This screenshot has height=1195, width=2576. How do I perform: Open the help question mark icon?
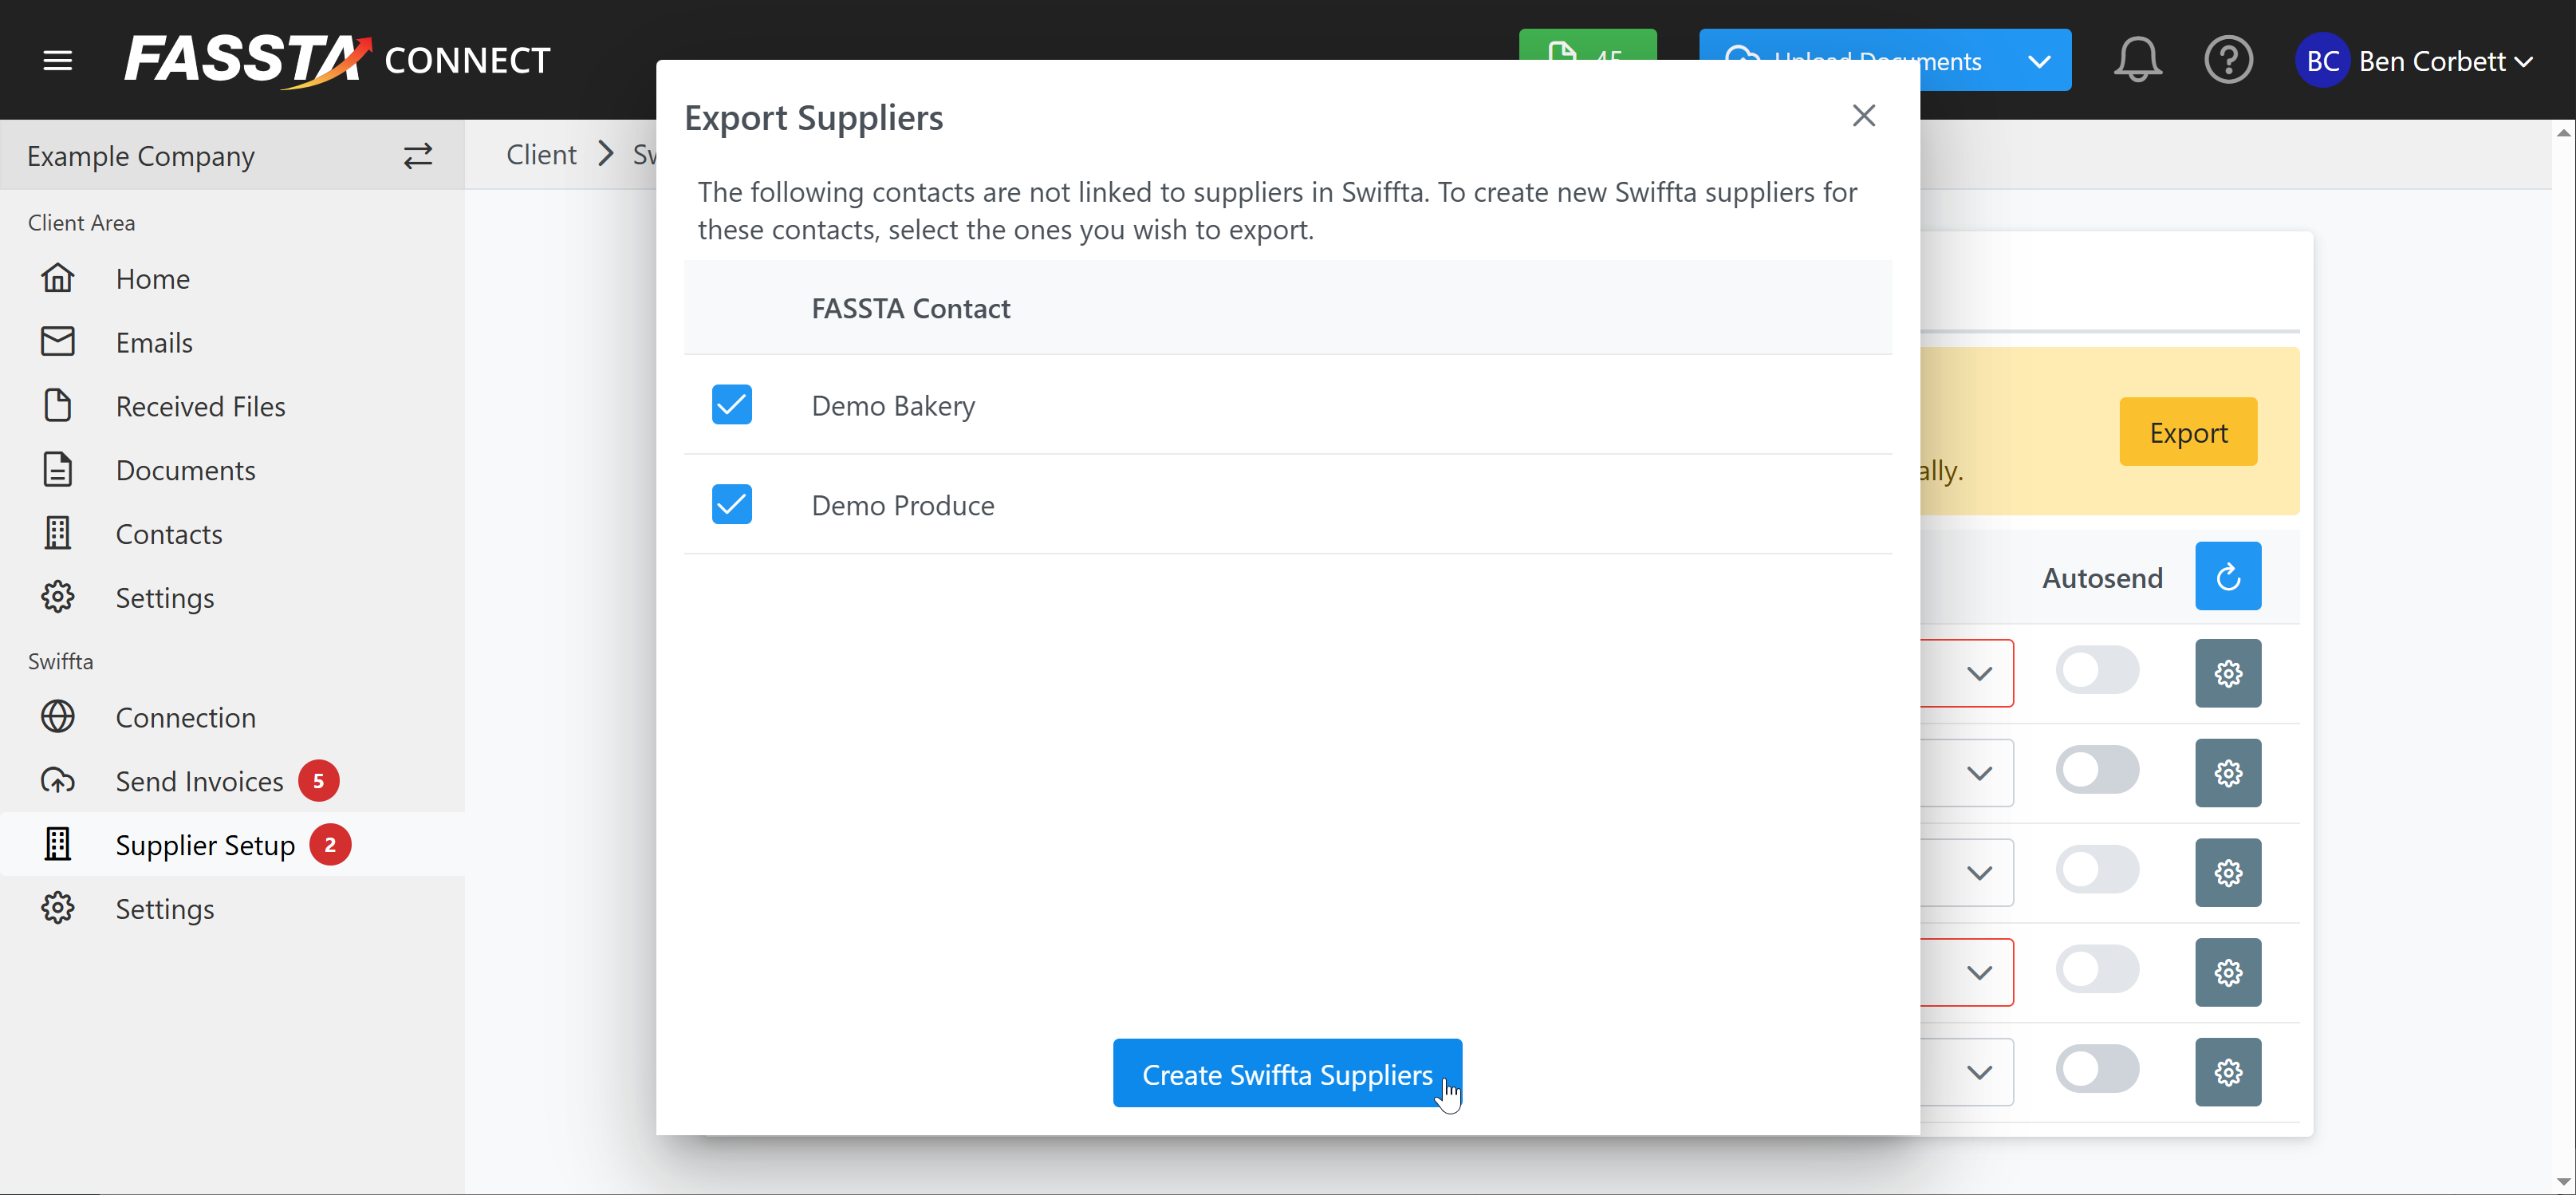(x=2228, y=60)
